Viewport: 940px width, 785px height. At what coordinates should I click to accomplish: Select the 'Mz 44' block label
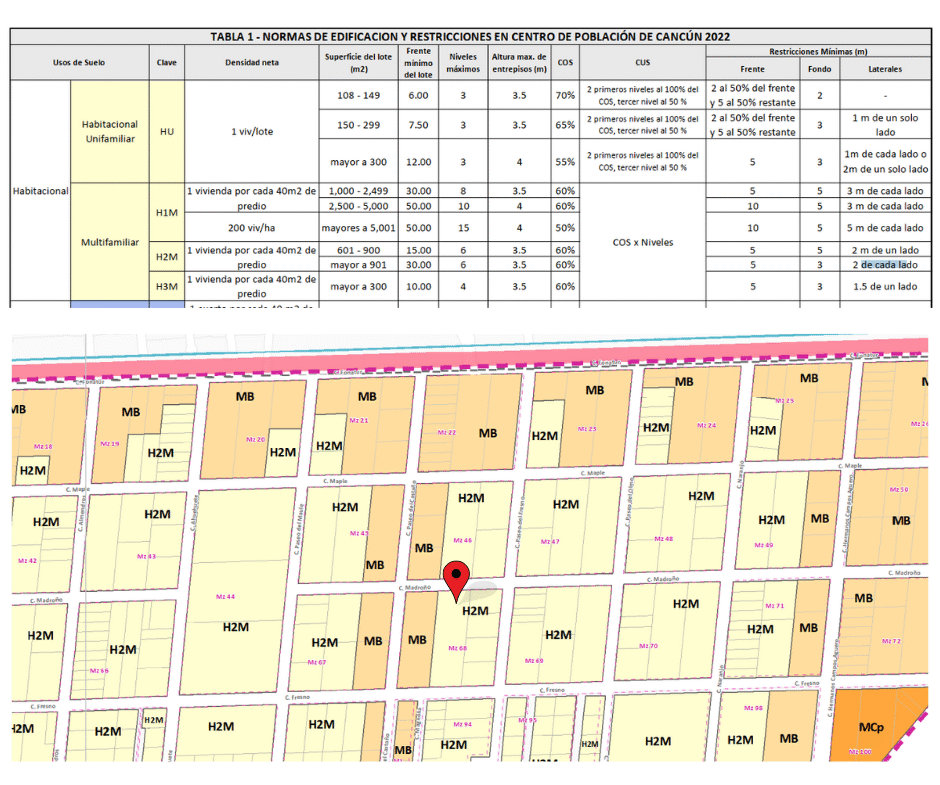(x=225, y=597)
